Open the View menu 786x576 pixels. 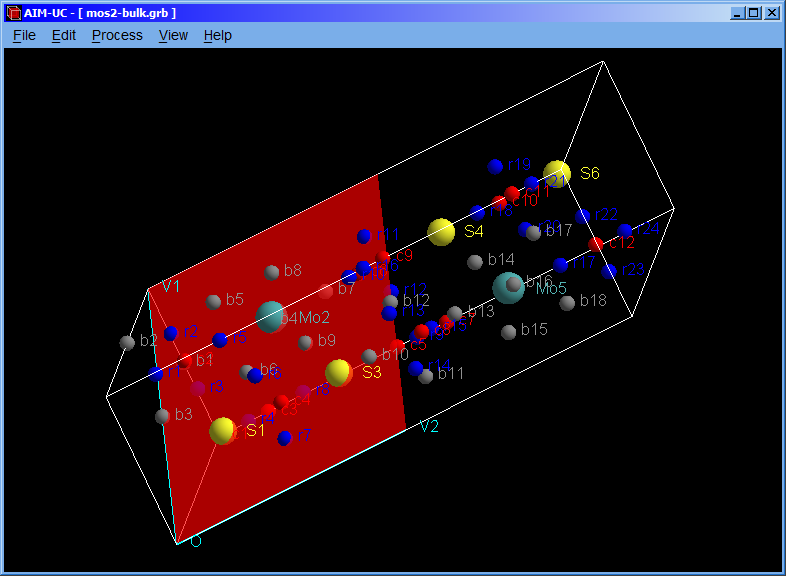tap(173, 35)
